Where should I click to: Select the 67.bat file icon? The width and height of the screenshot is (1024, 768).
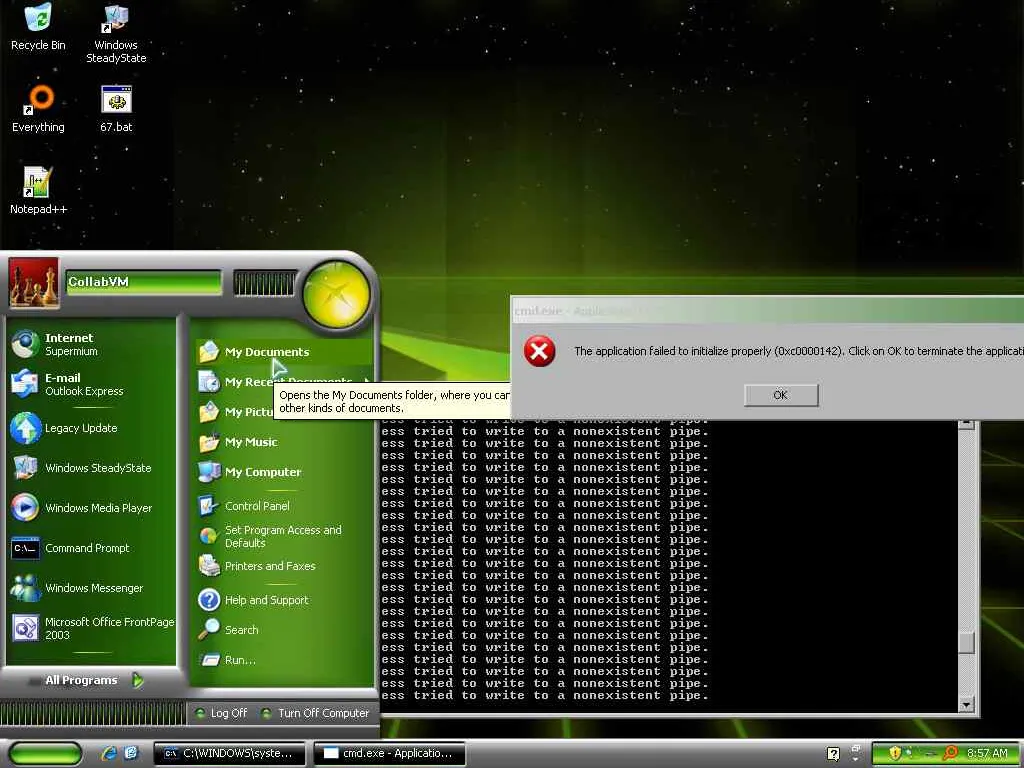116,109
